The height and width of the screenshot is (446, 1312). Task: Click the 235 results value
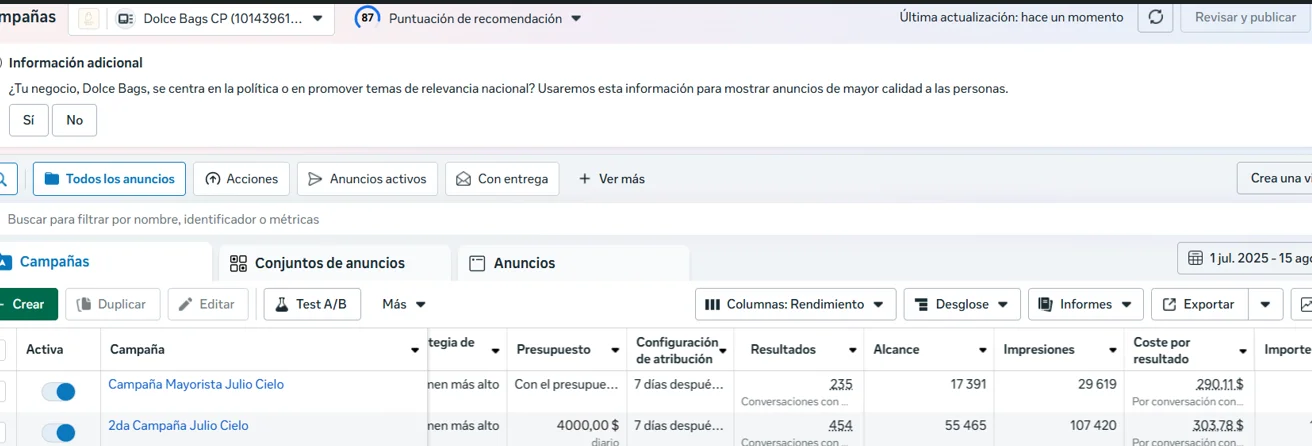pyautogui.click(x=841, y=384)
